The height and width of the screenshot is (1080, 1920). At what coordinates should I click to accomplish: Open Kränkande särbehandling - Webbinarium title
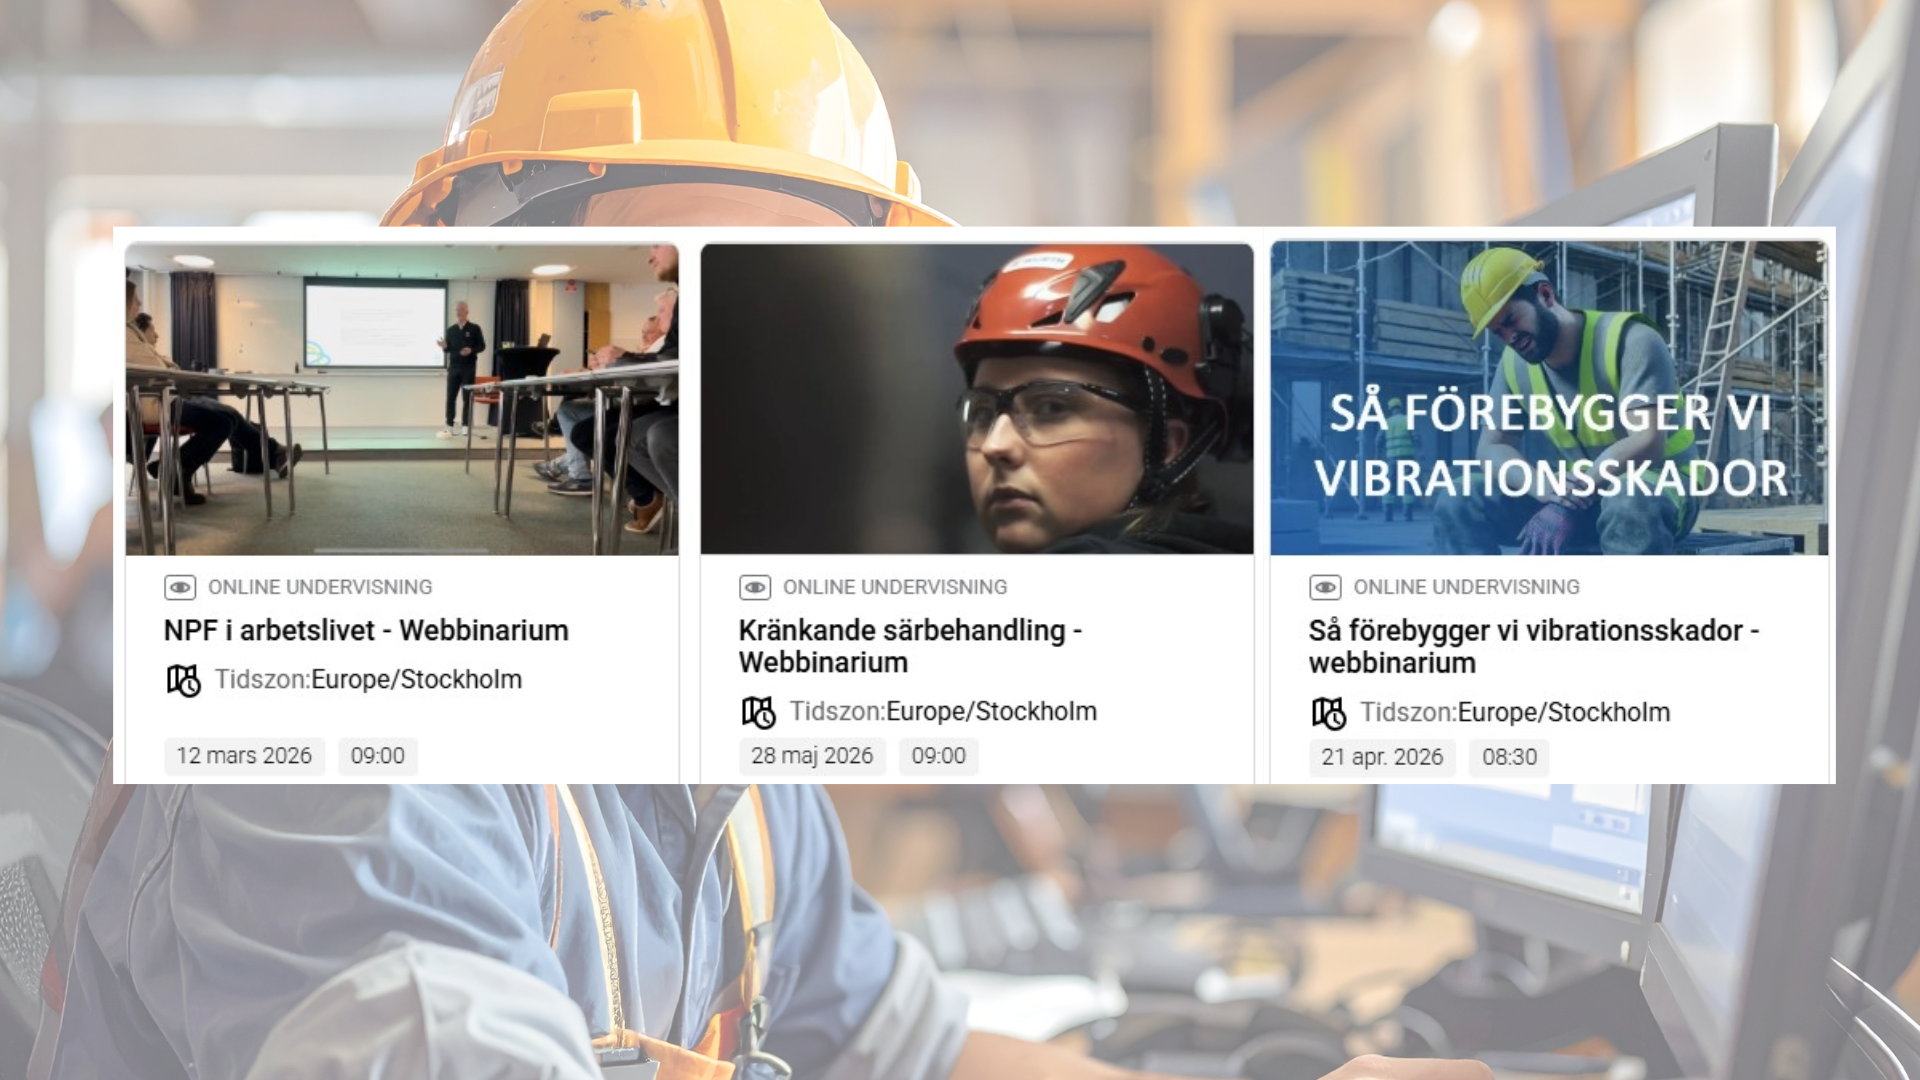(910, 646)
